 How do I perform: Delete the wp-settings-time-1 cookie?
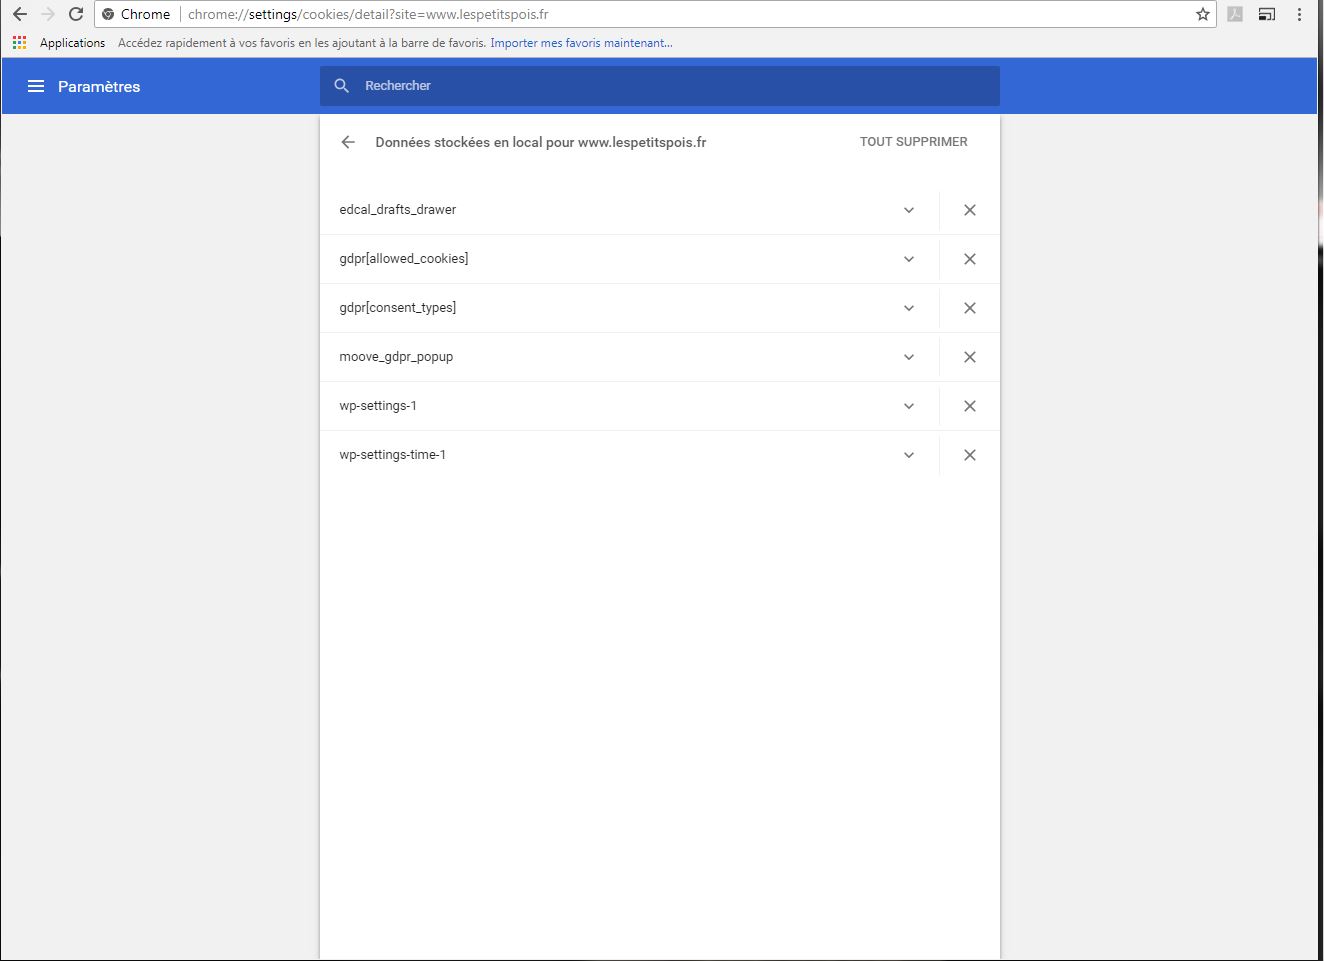pyautogui.click(x=969, y=455)
